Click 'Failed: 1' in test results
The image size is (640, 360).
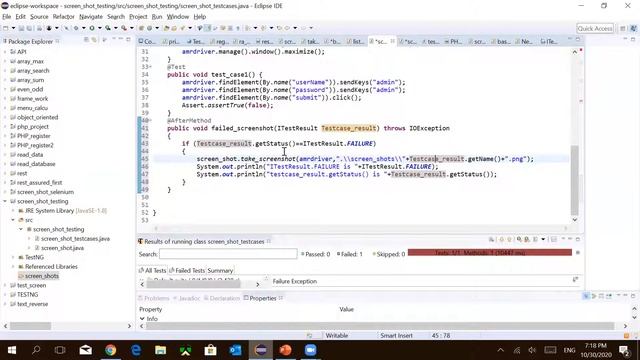[x=350, y=254]
